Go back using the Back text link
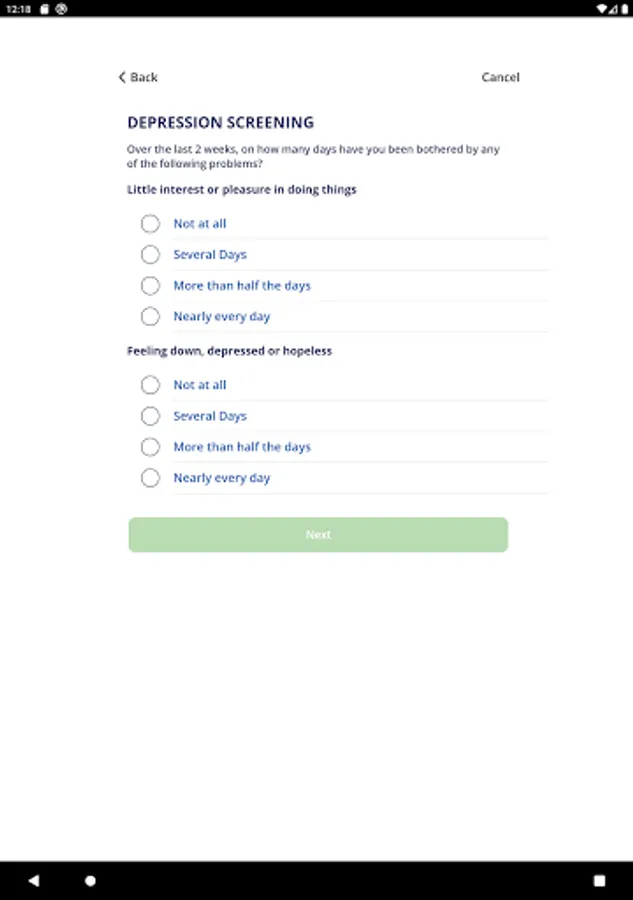The height and width of the screenshot is (900, 633). pos(144,77)
